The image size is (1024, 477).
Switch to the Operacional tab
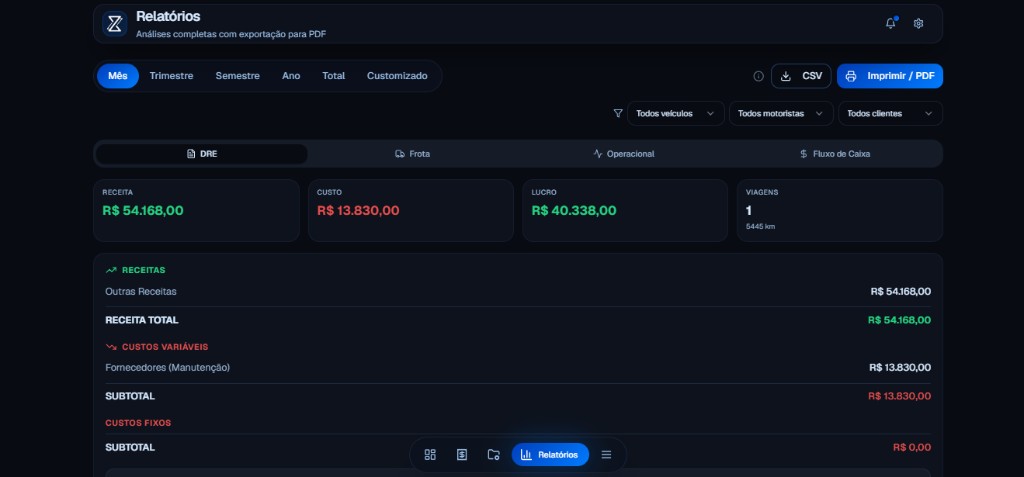(624, 154)
